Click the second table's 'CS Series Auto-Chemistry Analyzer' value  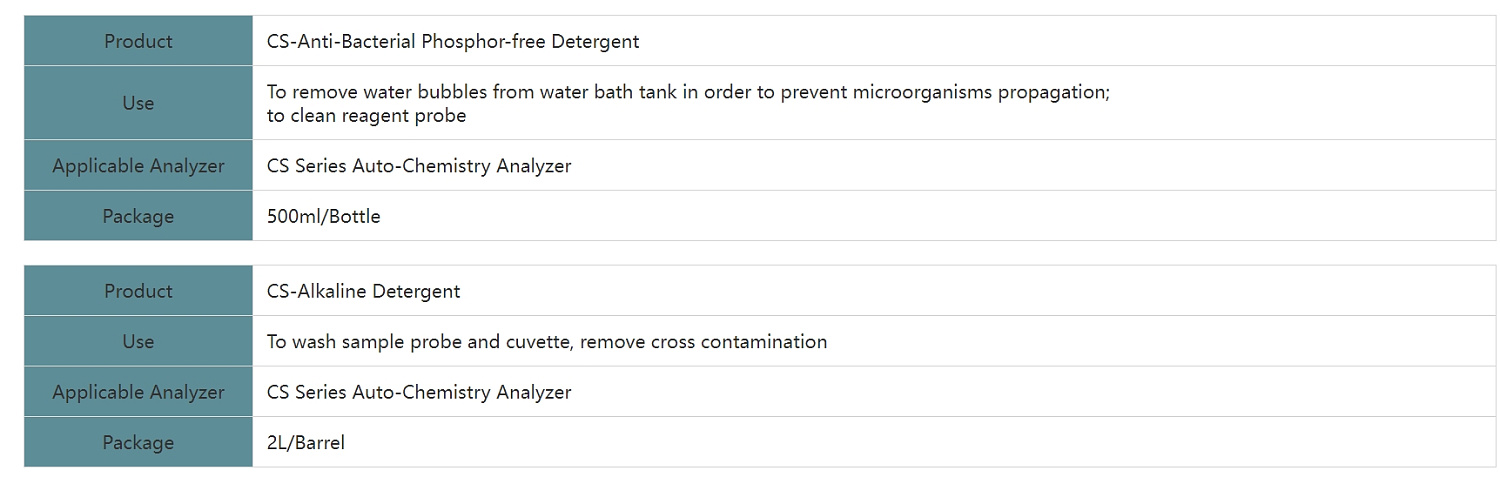point(419,392)
